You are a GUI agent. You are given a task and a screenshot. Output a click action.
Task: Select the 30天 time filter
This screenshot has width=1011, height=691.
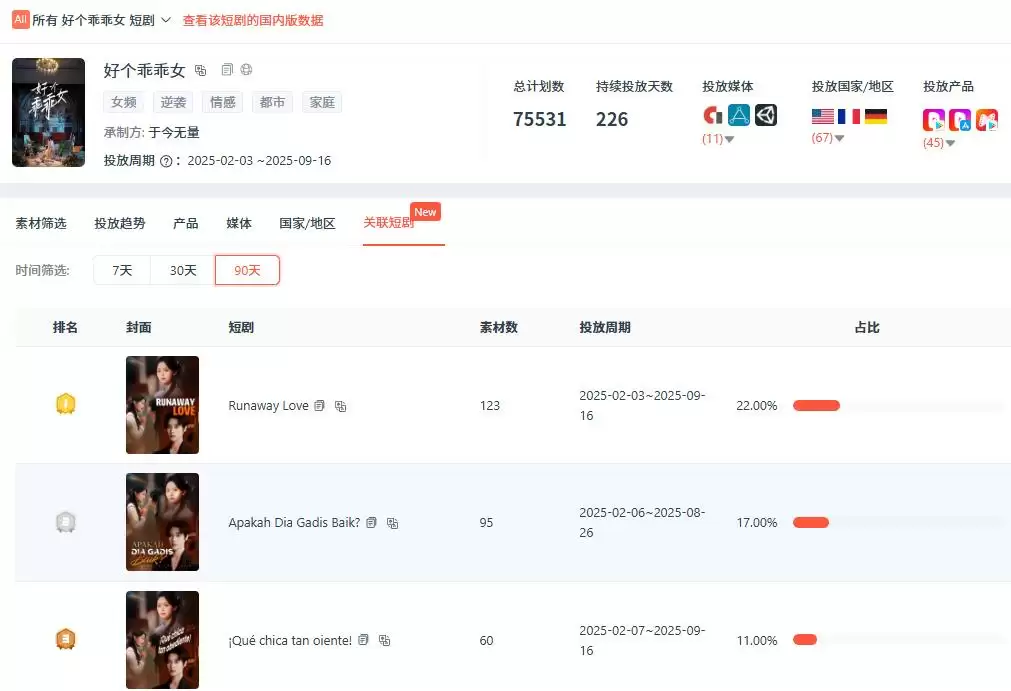[x=183, y=271]
